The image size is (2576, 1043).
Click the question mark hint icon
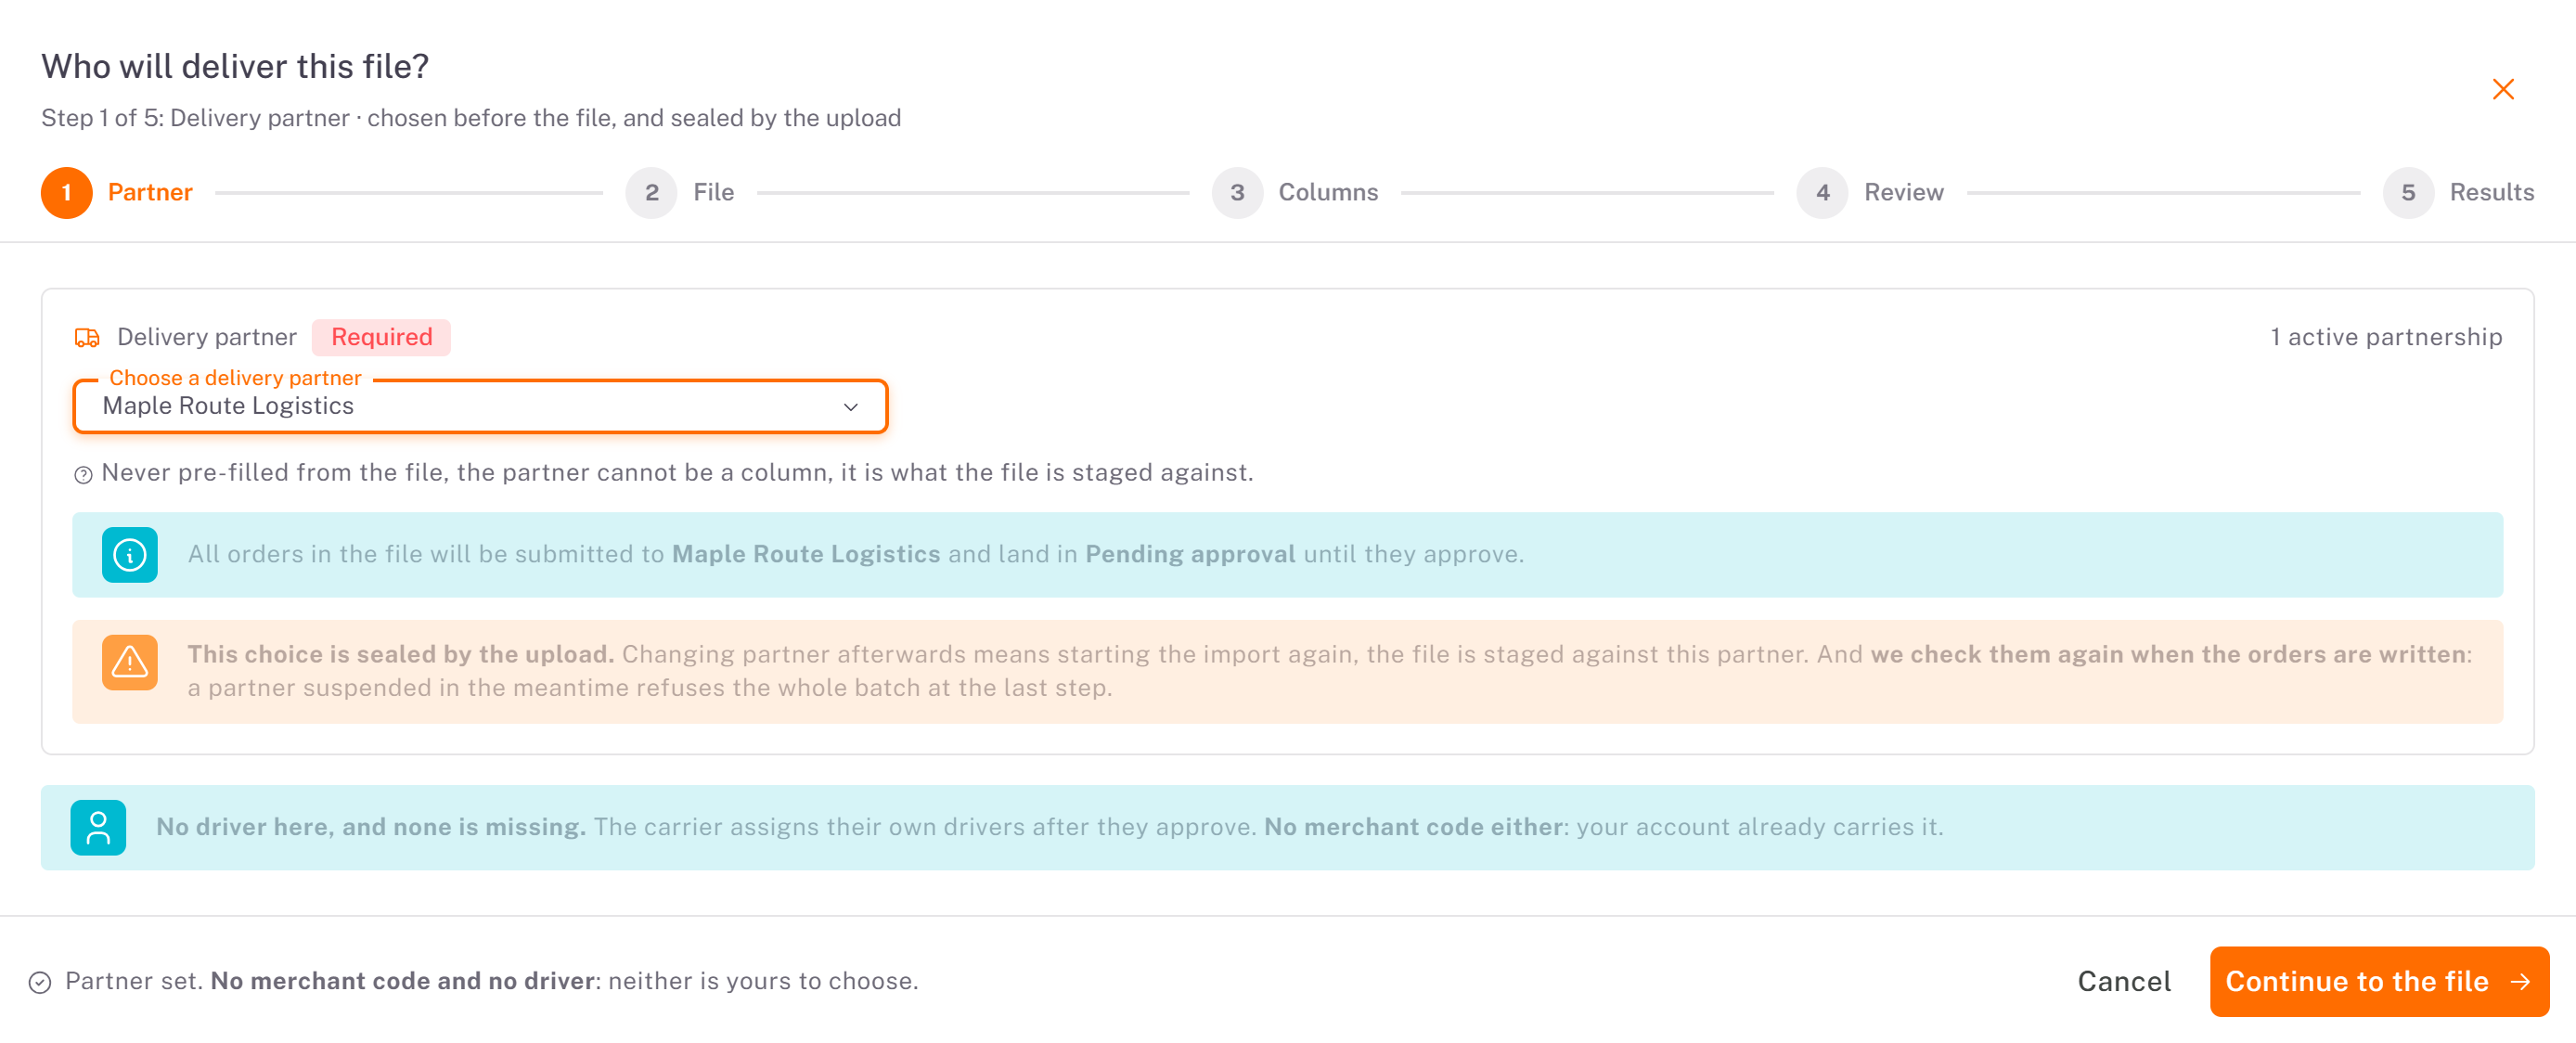(83, 475)
